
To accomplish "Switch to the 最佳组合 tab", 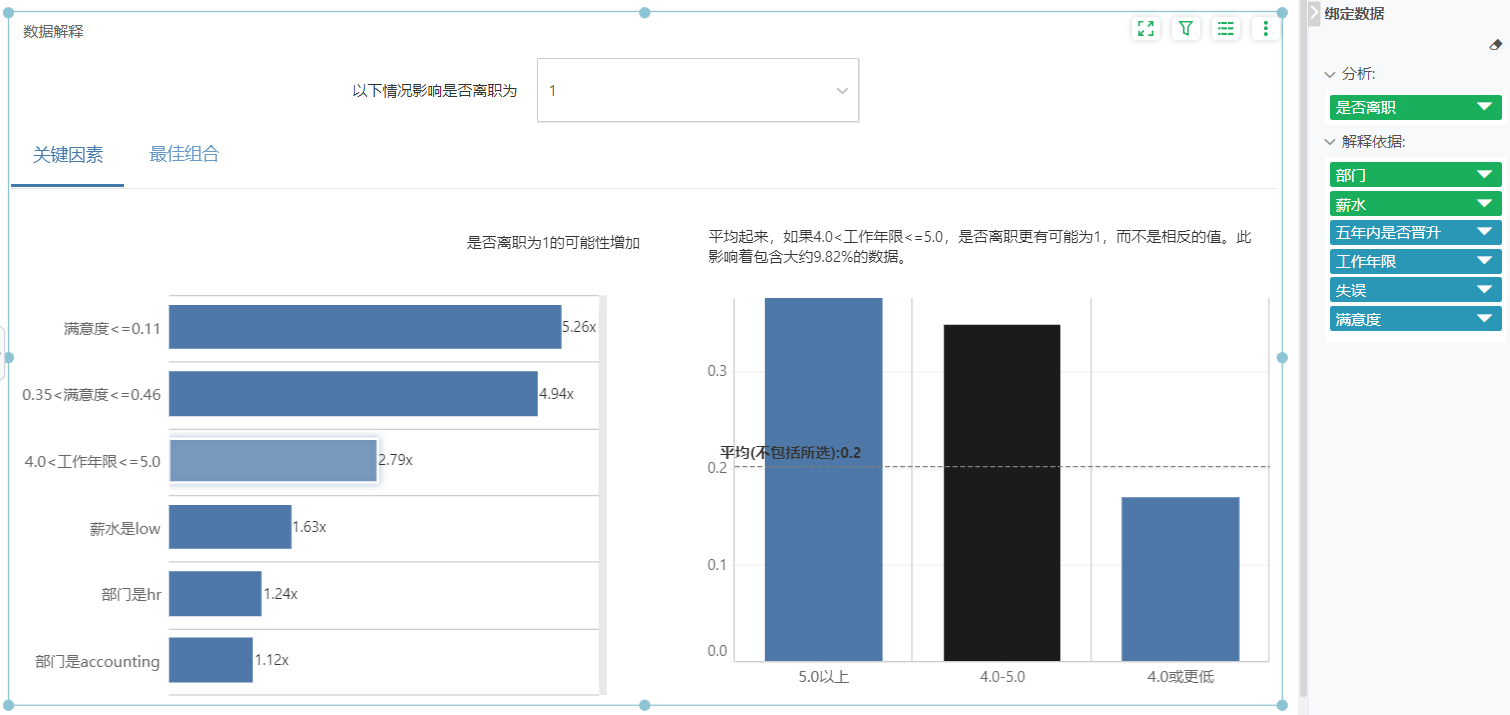I will (184, 154).
